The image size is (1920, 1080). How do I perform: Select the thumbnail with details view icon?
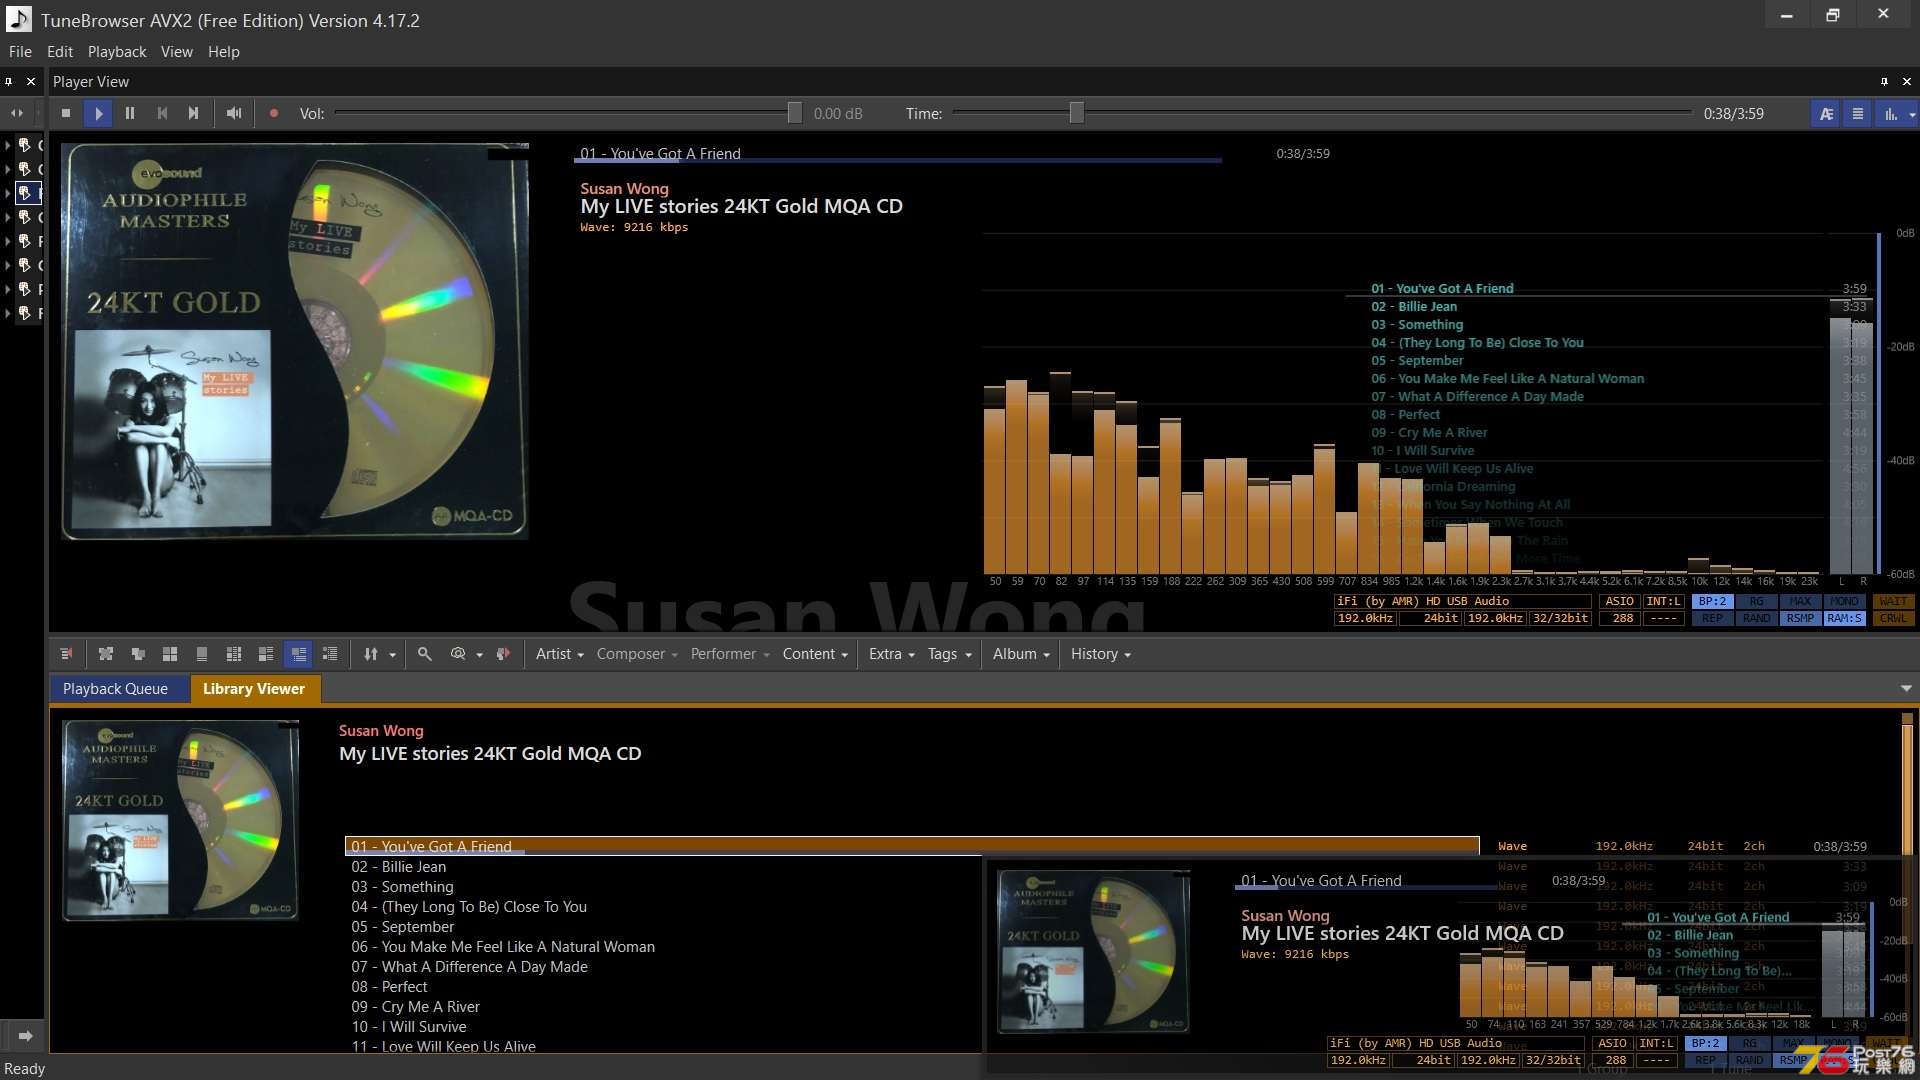[266, 654]
